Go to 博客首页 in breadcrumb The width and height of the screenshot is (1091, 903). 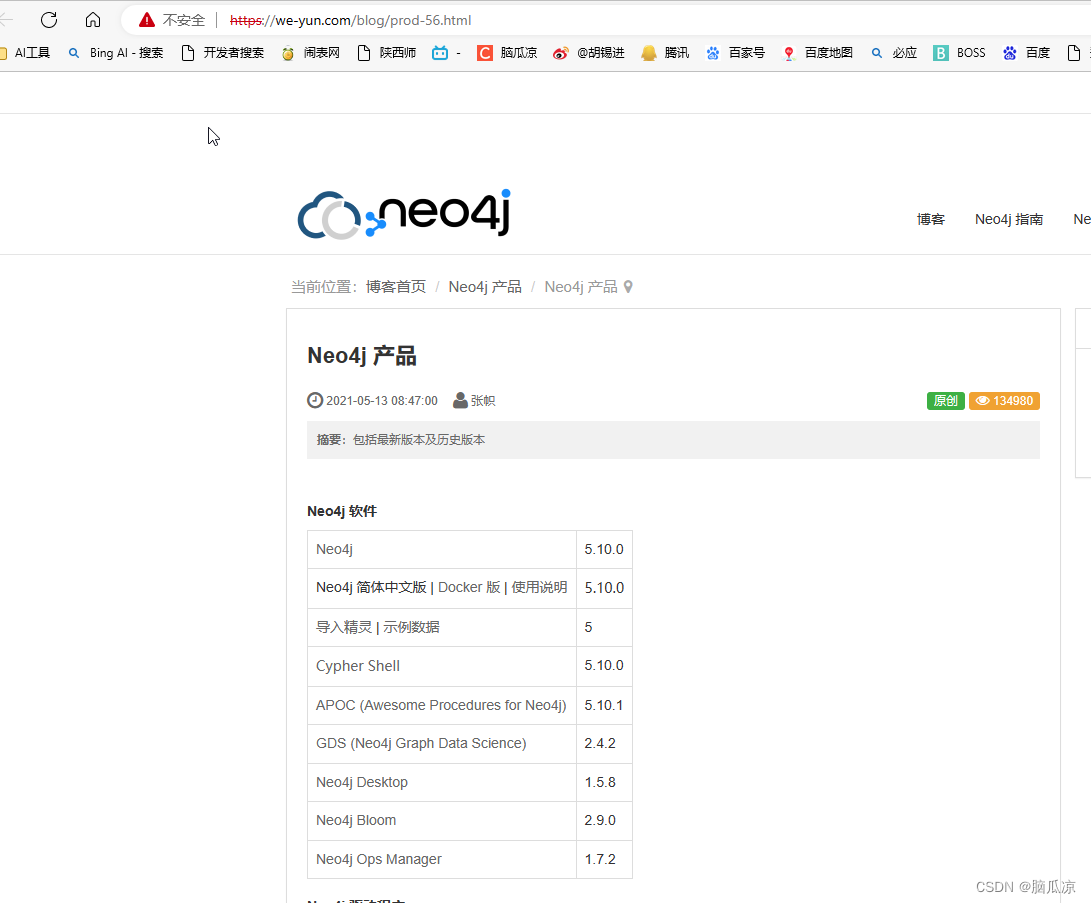(396, 287)
